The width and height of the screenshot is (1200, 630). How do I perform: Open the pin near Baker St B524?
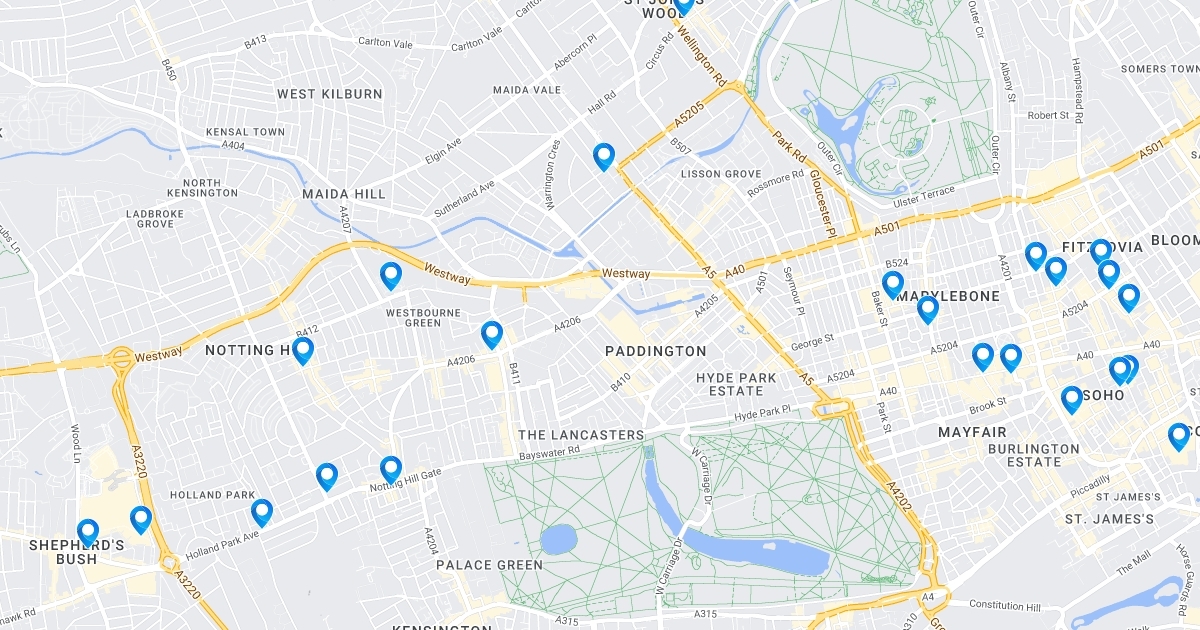[893, 285]
